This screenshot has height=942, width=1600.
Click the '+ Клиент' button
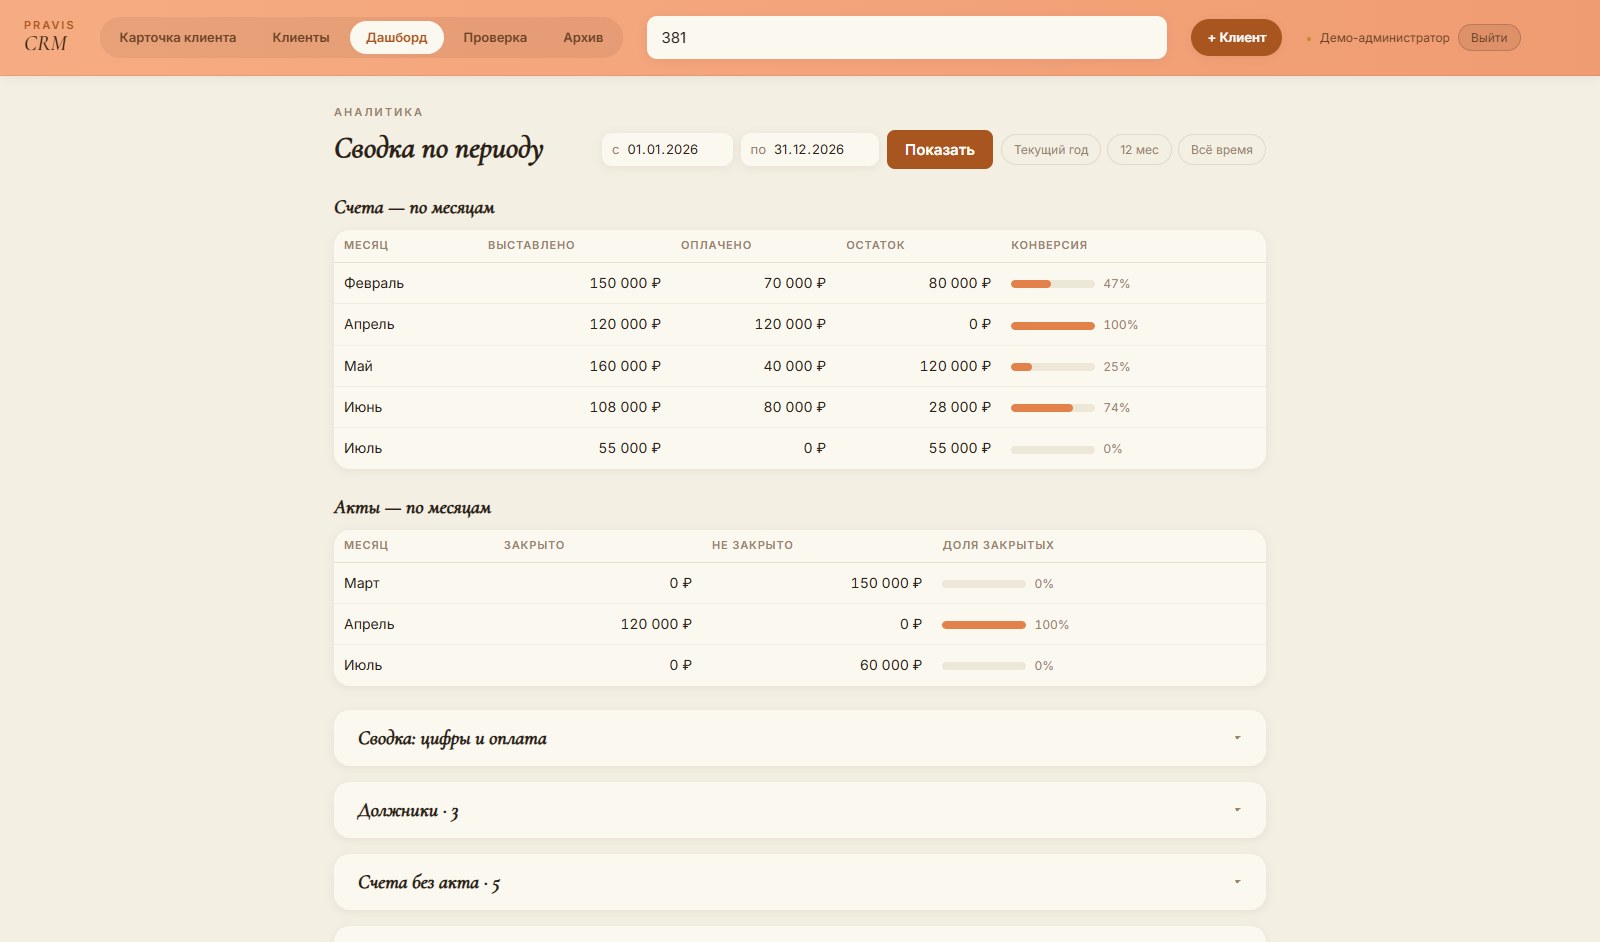pos(1236,38)
